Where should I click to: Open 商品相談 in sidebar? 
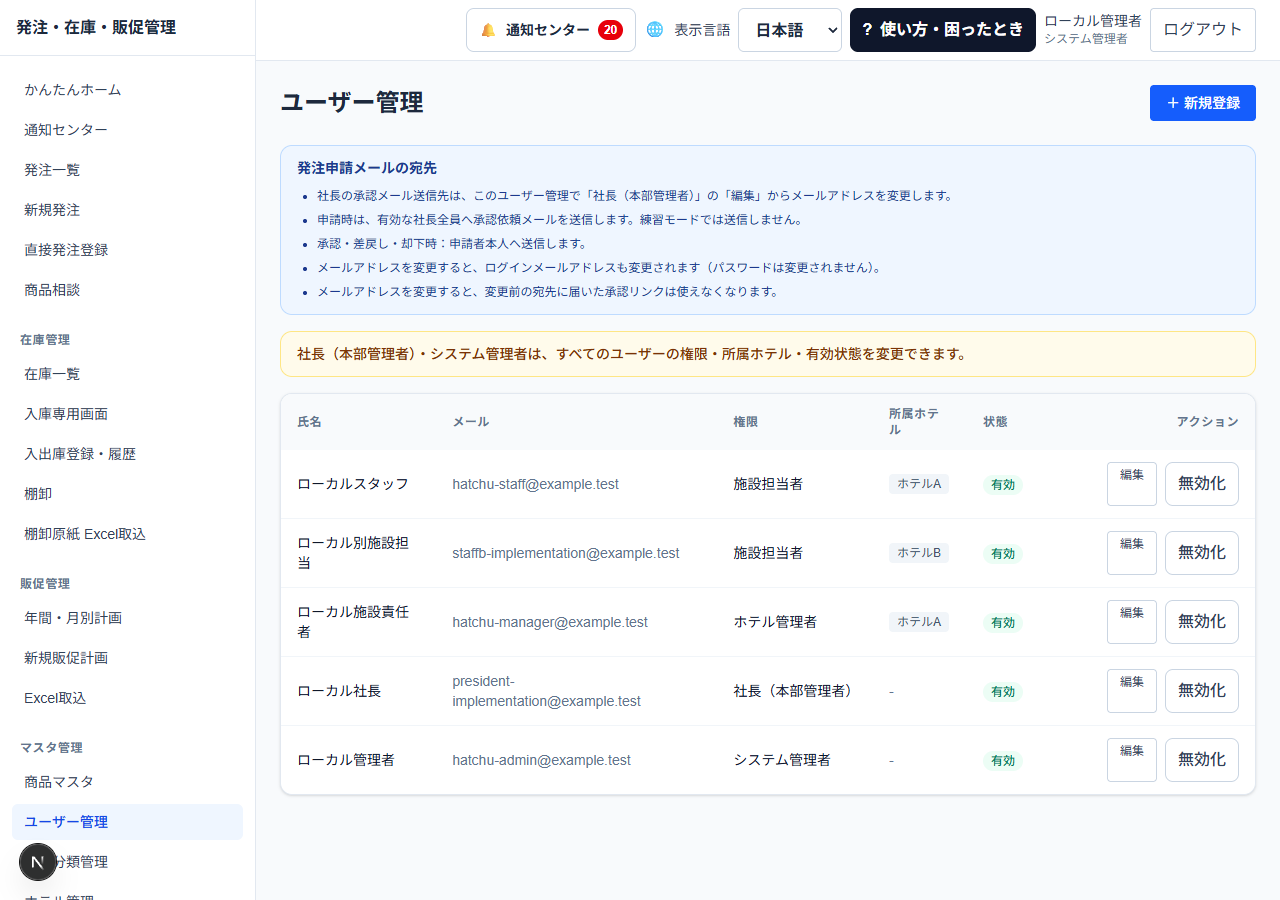pyautogui.click(x=127, y=290)
